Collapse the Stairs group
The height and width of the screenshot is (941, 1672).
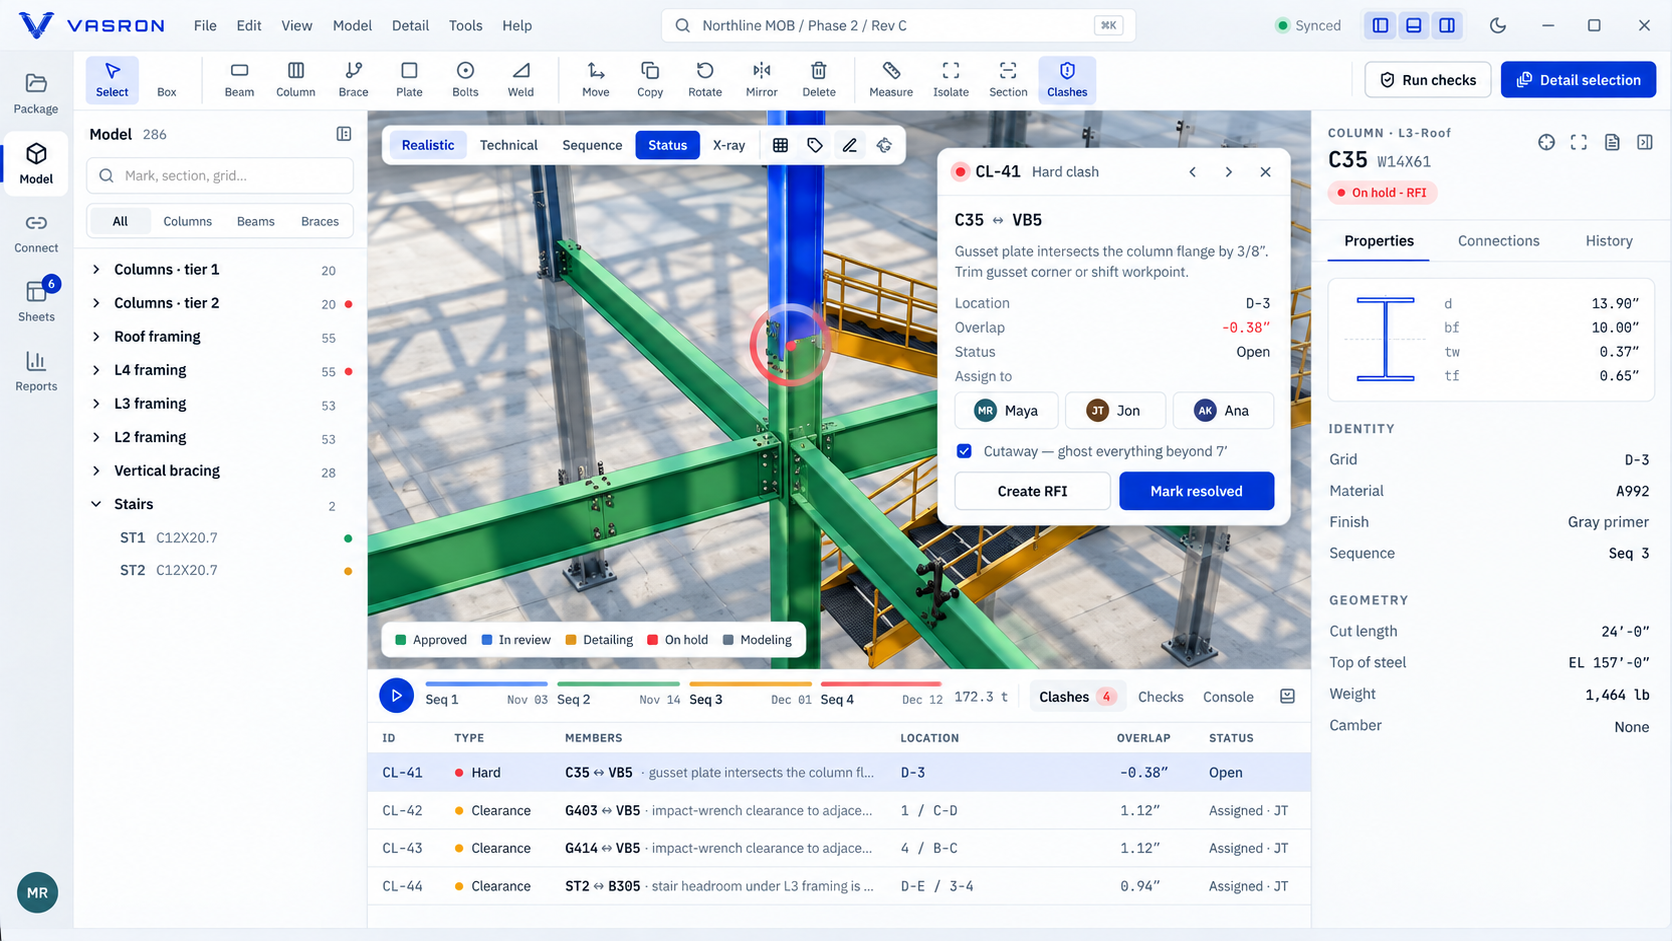[96, 504]
